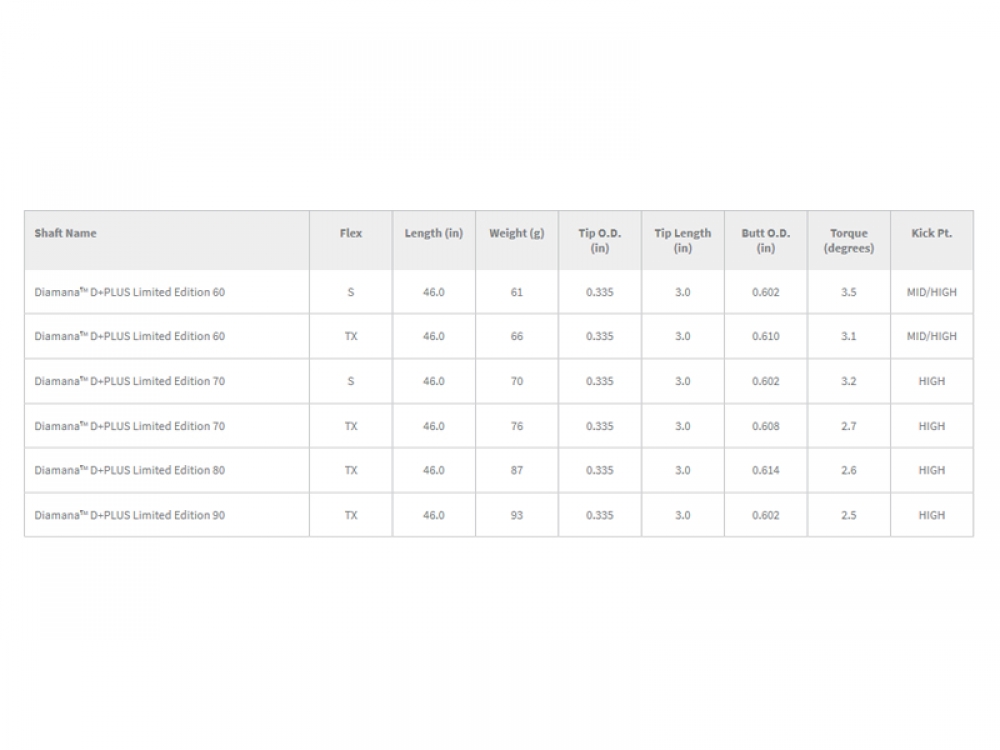Select the Limited Edition 60 shaft name with S flex
This screenshot has width=1000, height=750.
pyautogui.click(x=129, y=292)
